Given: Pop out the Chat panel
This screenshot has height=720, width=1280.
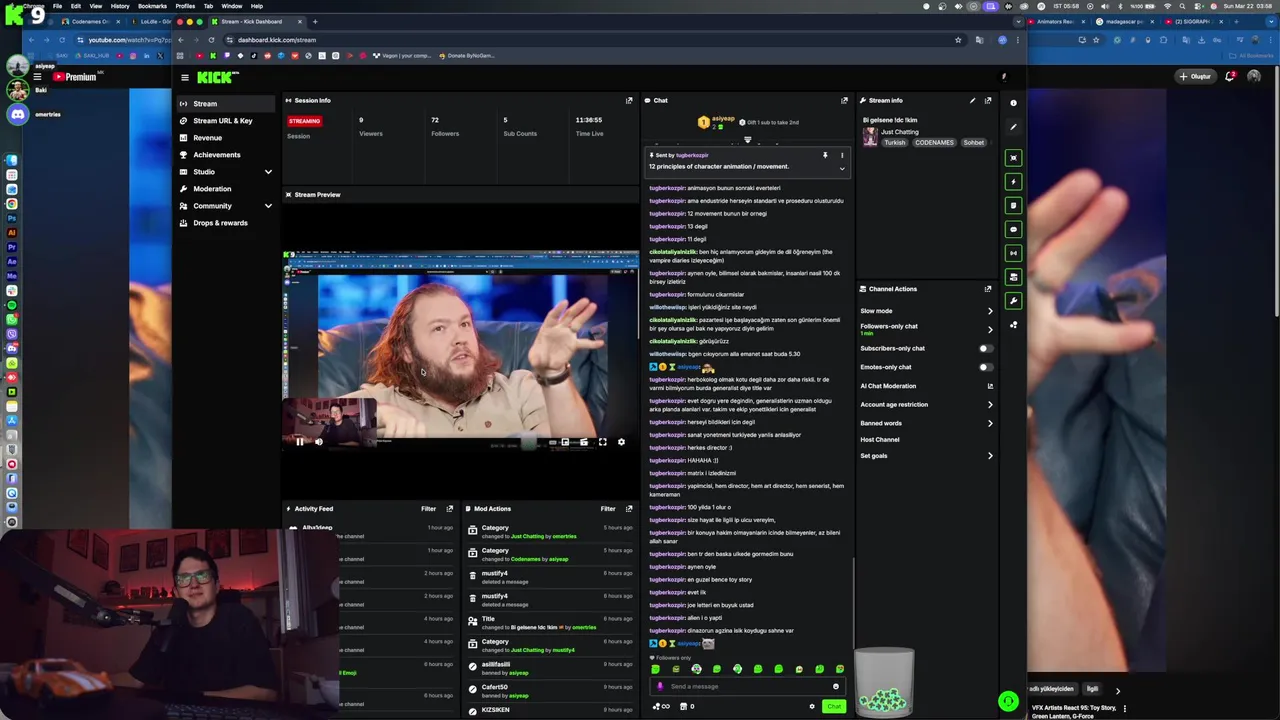Looking at the screenshot, I should [844, 100].
